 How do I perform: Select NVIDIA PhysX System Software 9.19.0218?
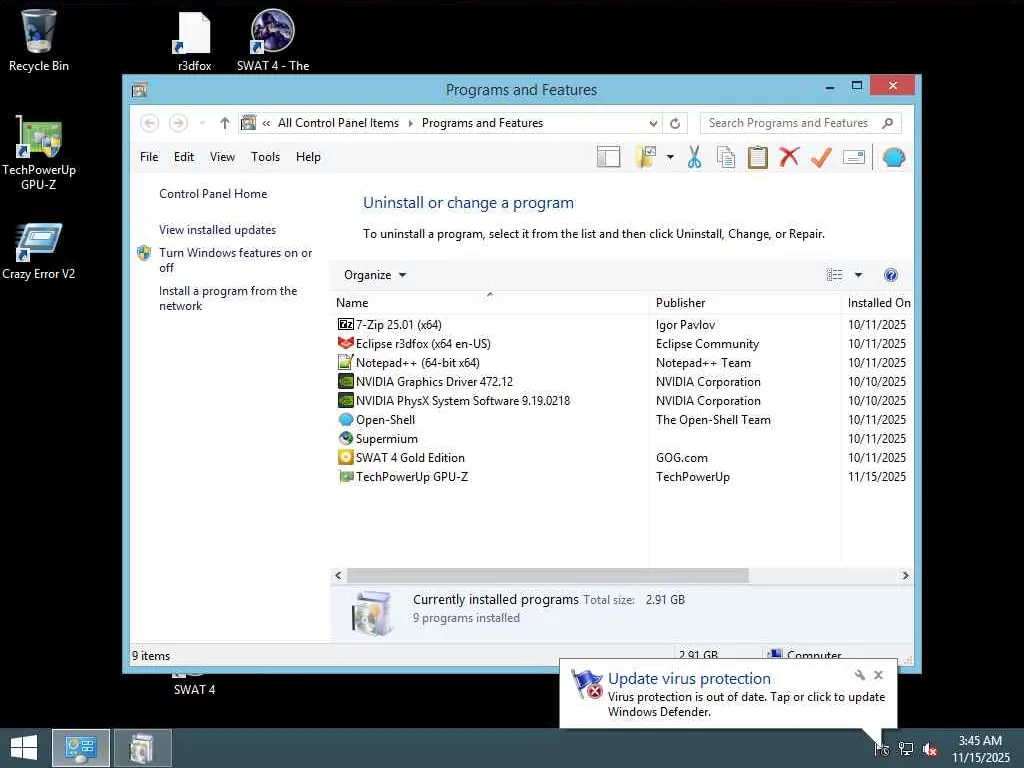click(x=622, y=400)
